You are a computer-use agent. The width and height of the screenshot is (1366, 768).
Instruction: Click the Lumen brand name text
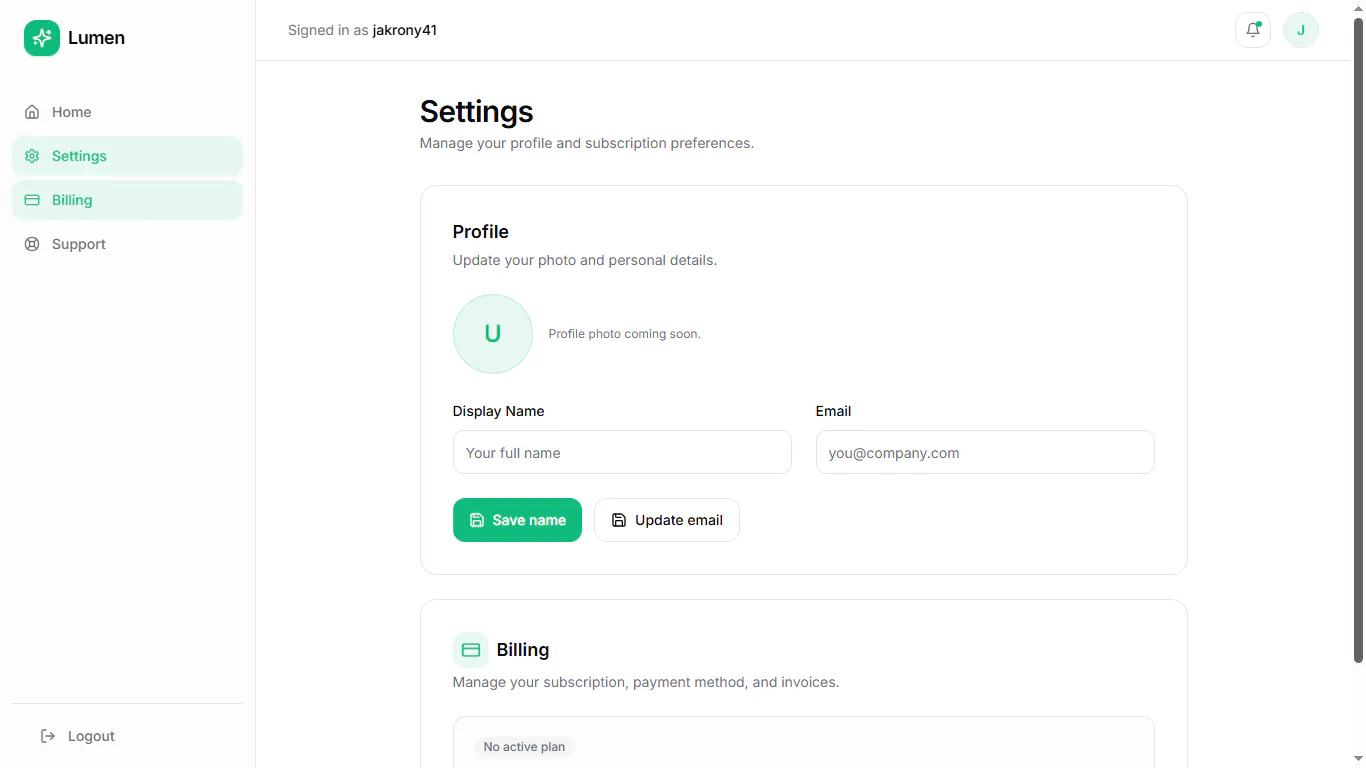click(97, 38)
